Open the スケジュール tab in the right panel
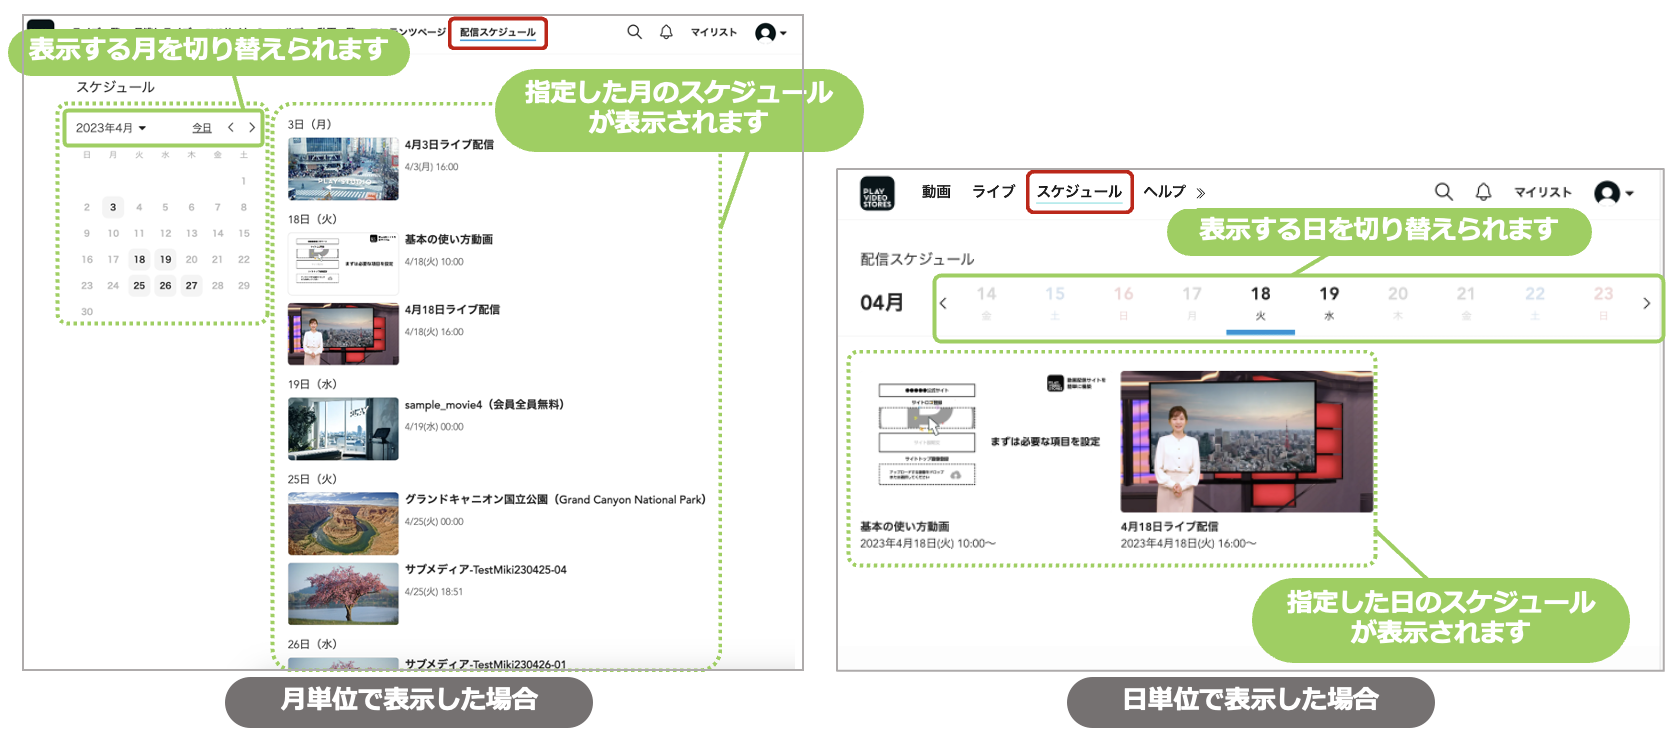The image size is (1678, 740). tap(1079, 192)
